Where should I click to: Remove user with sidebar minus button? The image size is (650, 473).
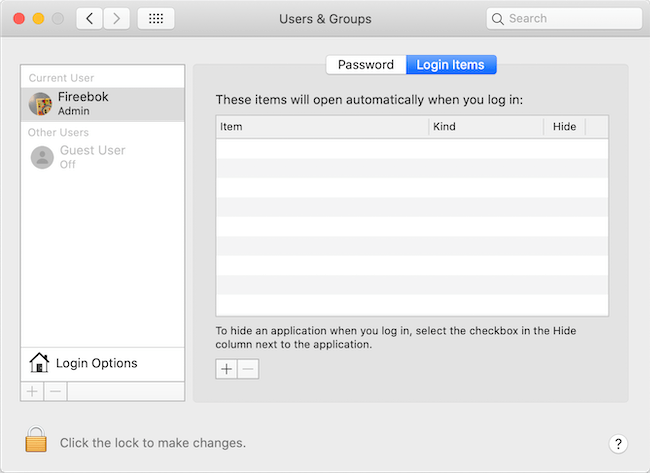pos(56,391)
